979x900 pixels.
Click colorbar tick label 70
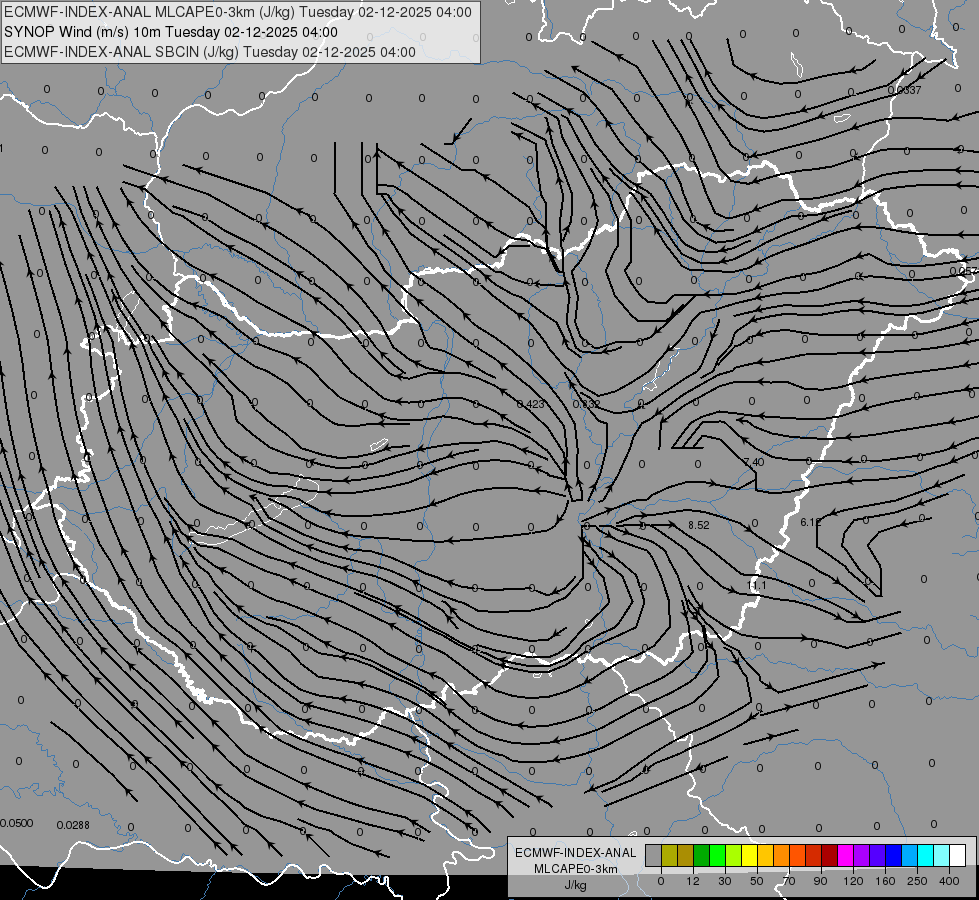point(789,881)
